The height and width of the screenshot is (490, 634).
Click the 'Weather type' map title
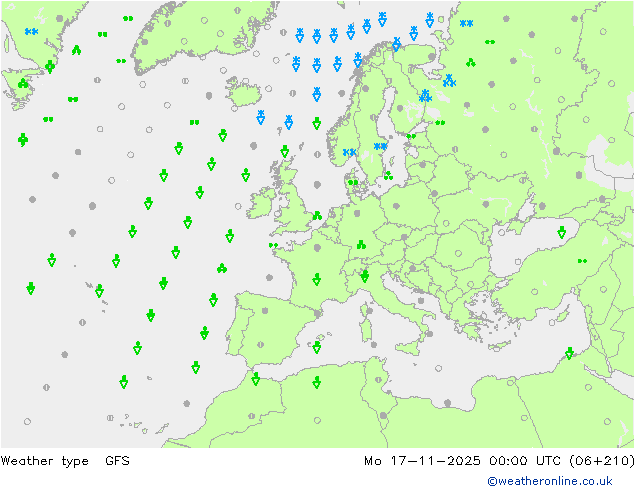(x=44, y=460)
